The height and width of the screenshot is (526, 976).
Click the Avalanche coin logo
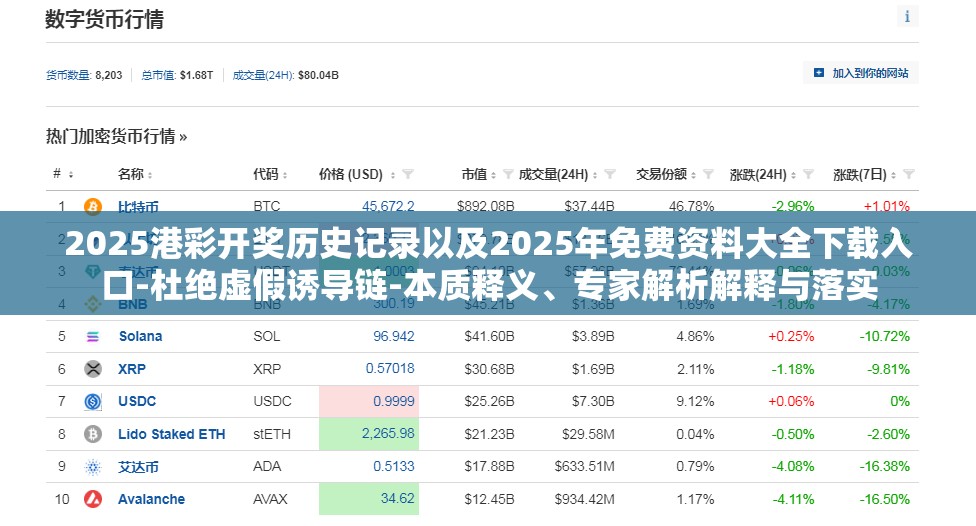[93, 499]
